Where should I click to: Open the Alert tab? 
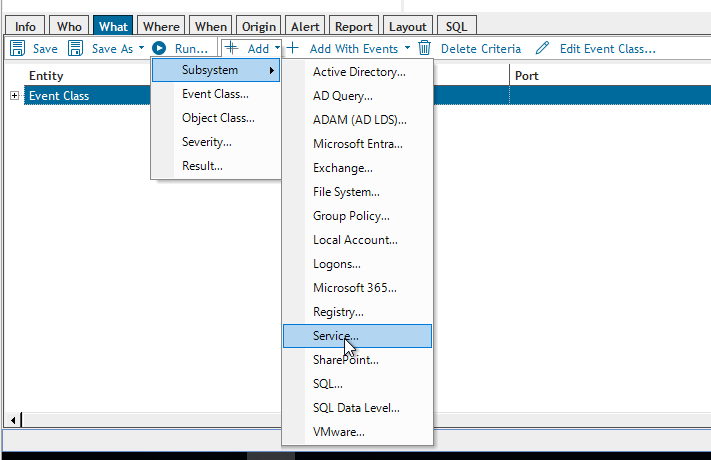(x=305, y=26)
